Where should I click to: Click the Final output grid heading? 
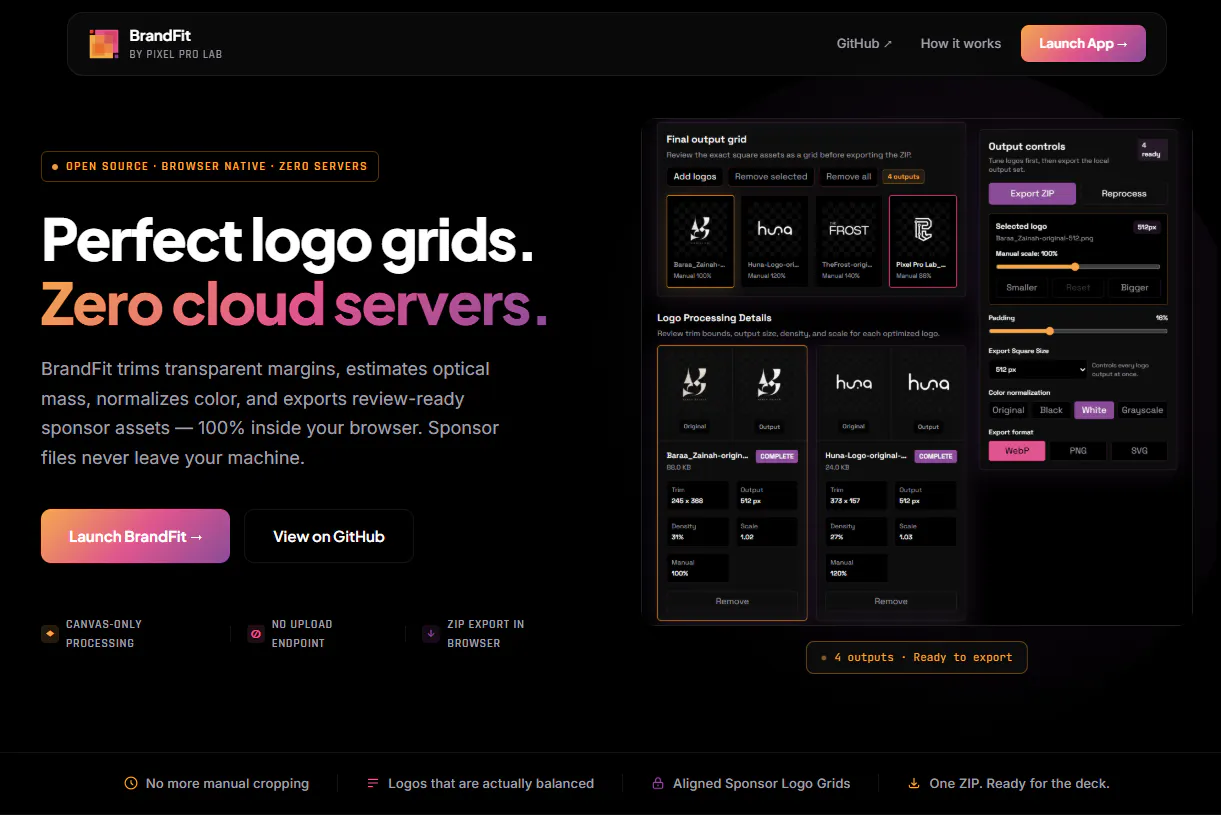707,139
